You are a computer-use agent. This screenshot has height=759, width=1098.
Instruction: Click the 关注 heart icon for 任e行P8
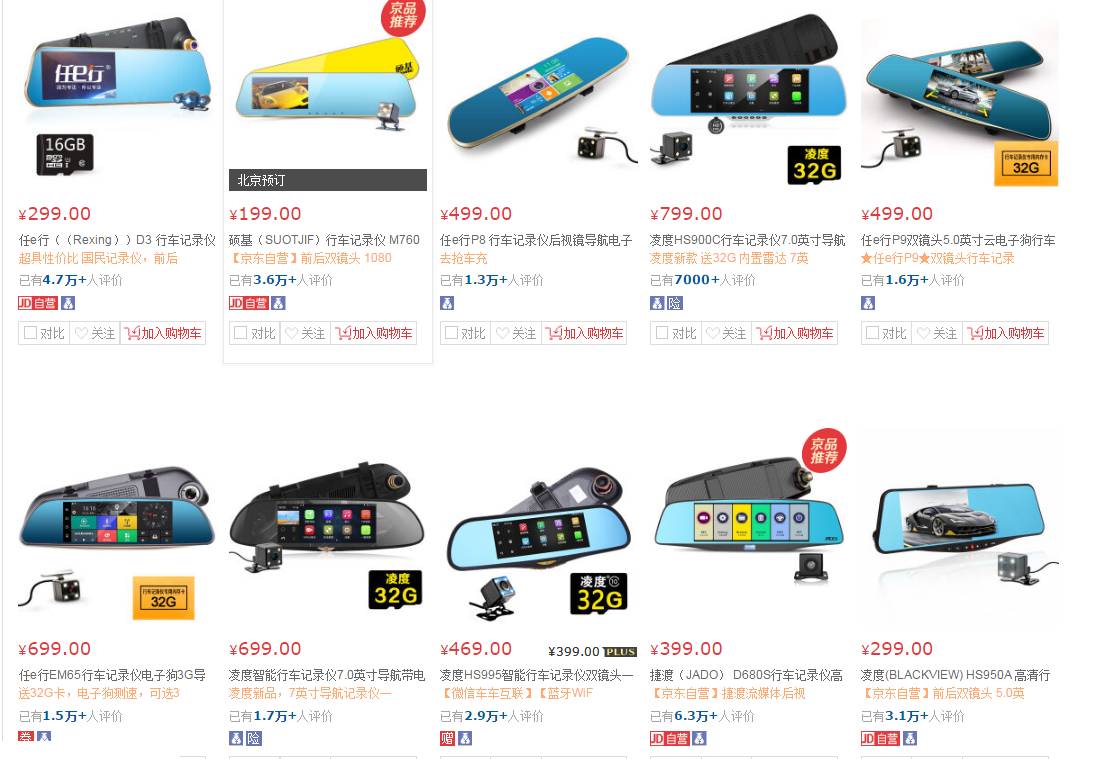pos(502,333)
